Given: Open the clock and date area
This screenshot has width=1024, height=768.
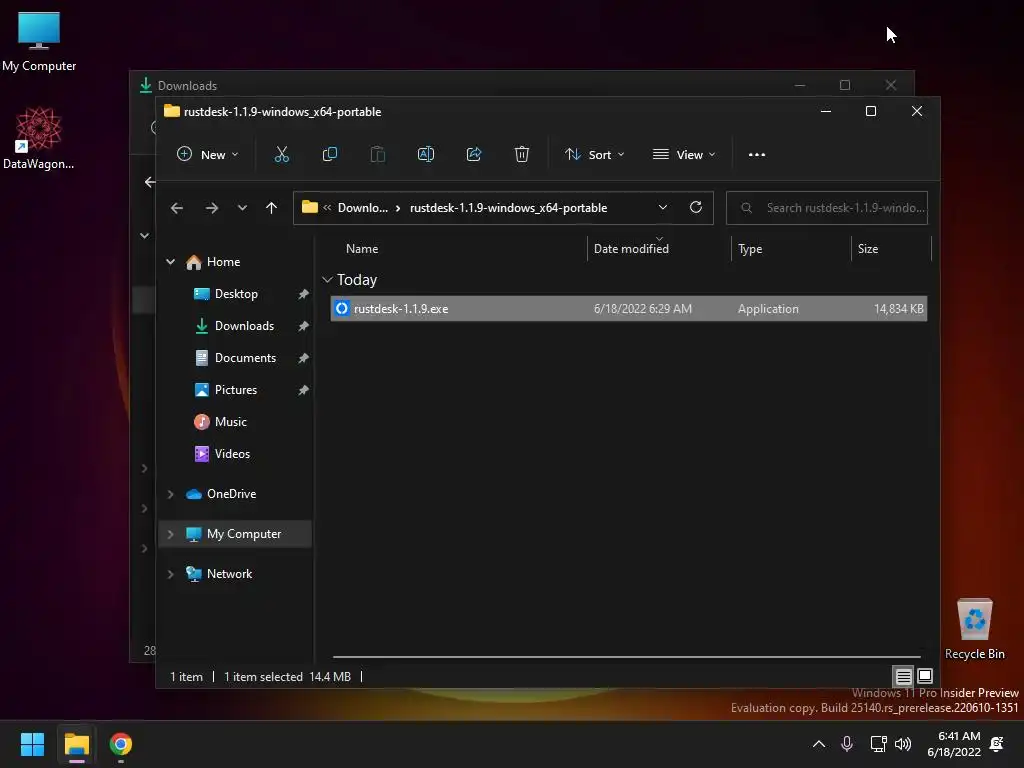Looking at the screenshot, I should point(953,744).
